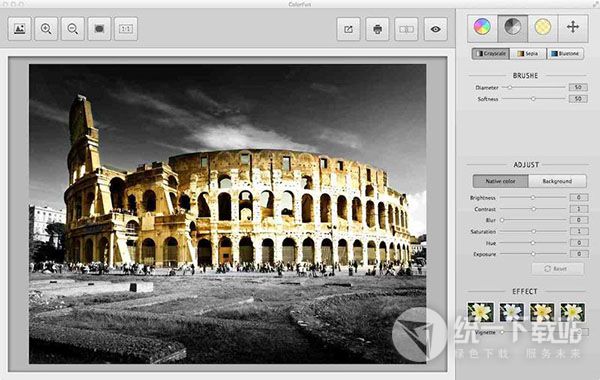Viewport: 600px width, 380px height.
Task: Switch to the Bluetone tab
Action: point(565,54)
